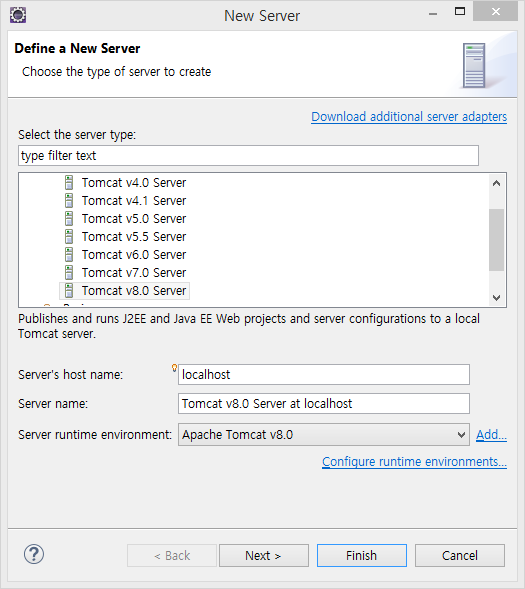Click the Tomcat v4.0 Server icon

click(69, 183)
